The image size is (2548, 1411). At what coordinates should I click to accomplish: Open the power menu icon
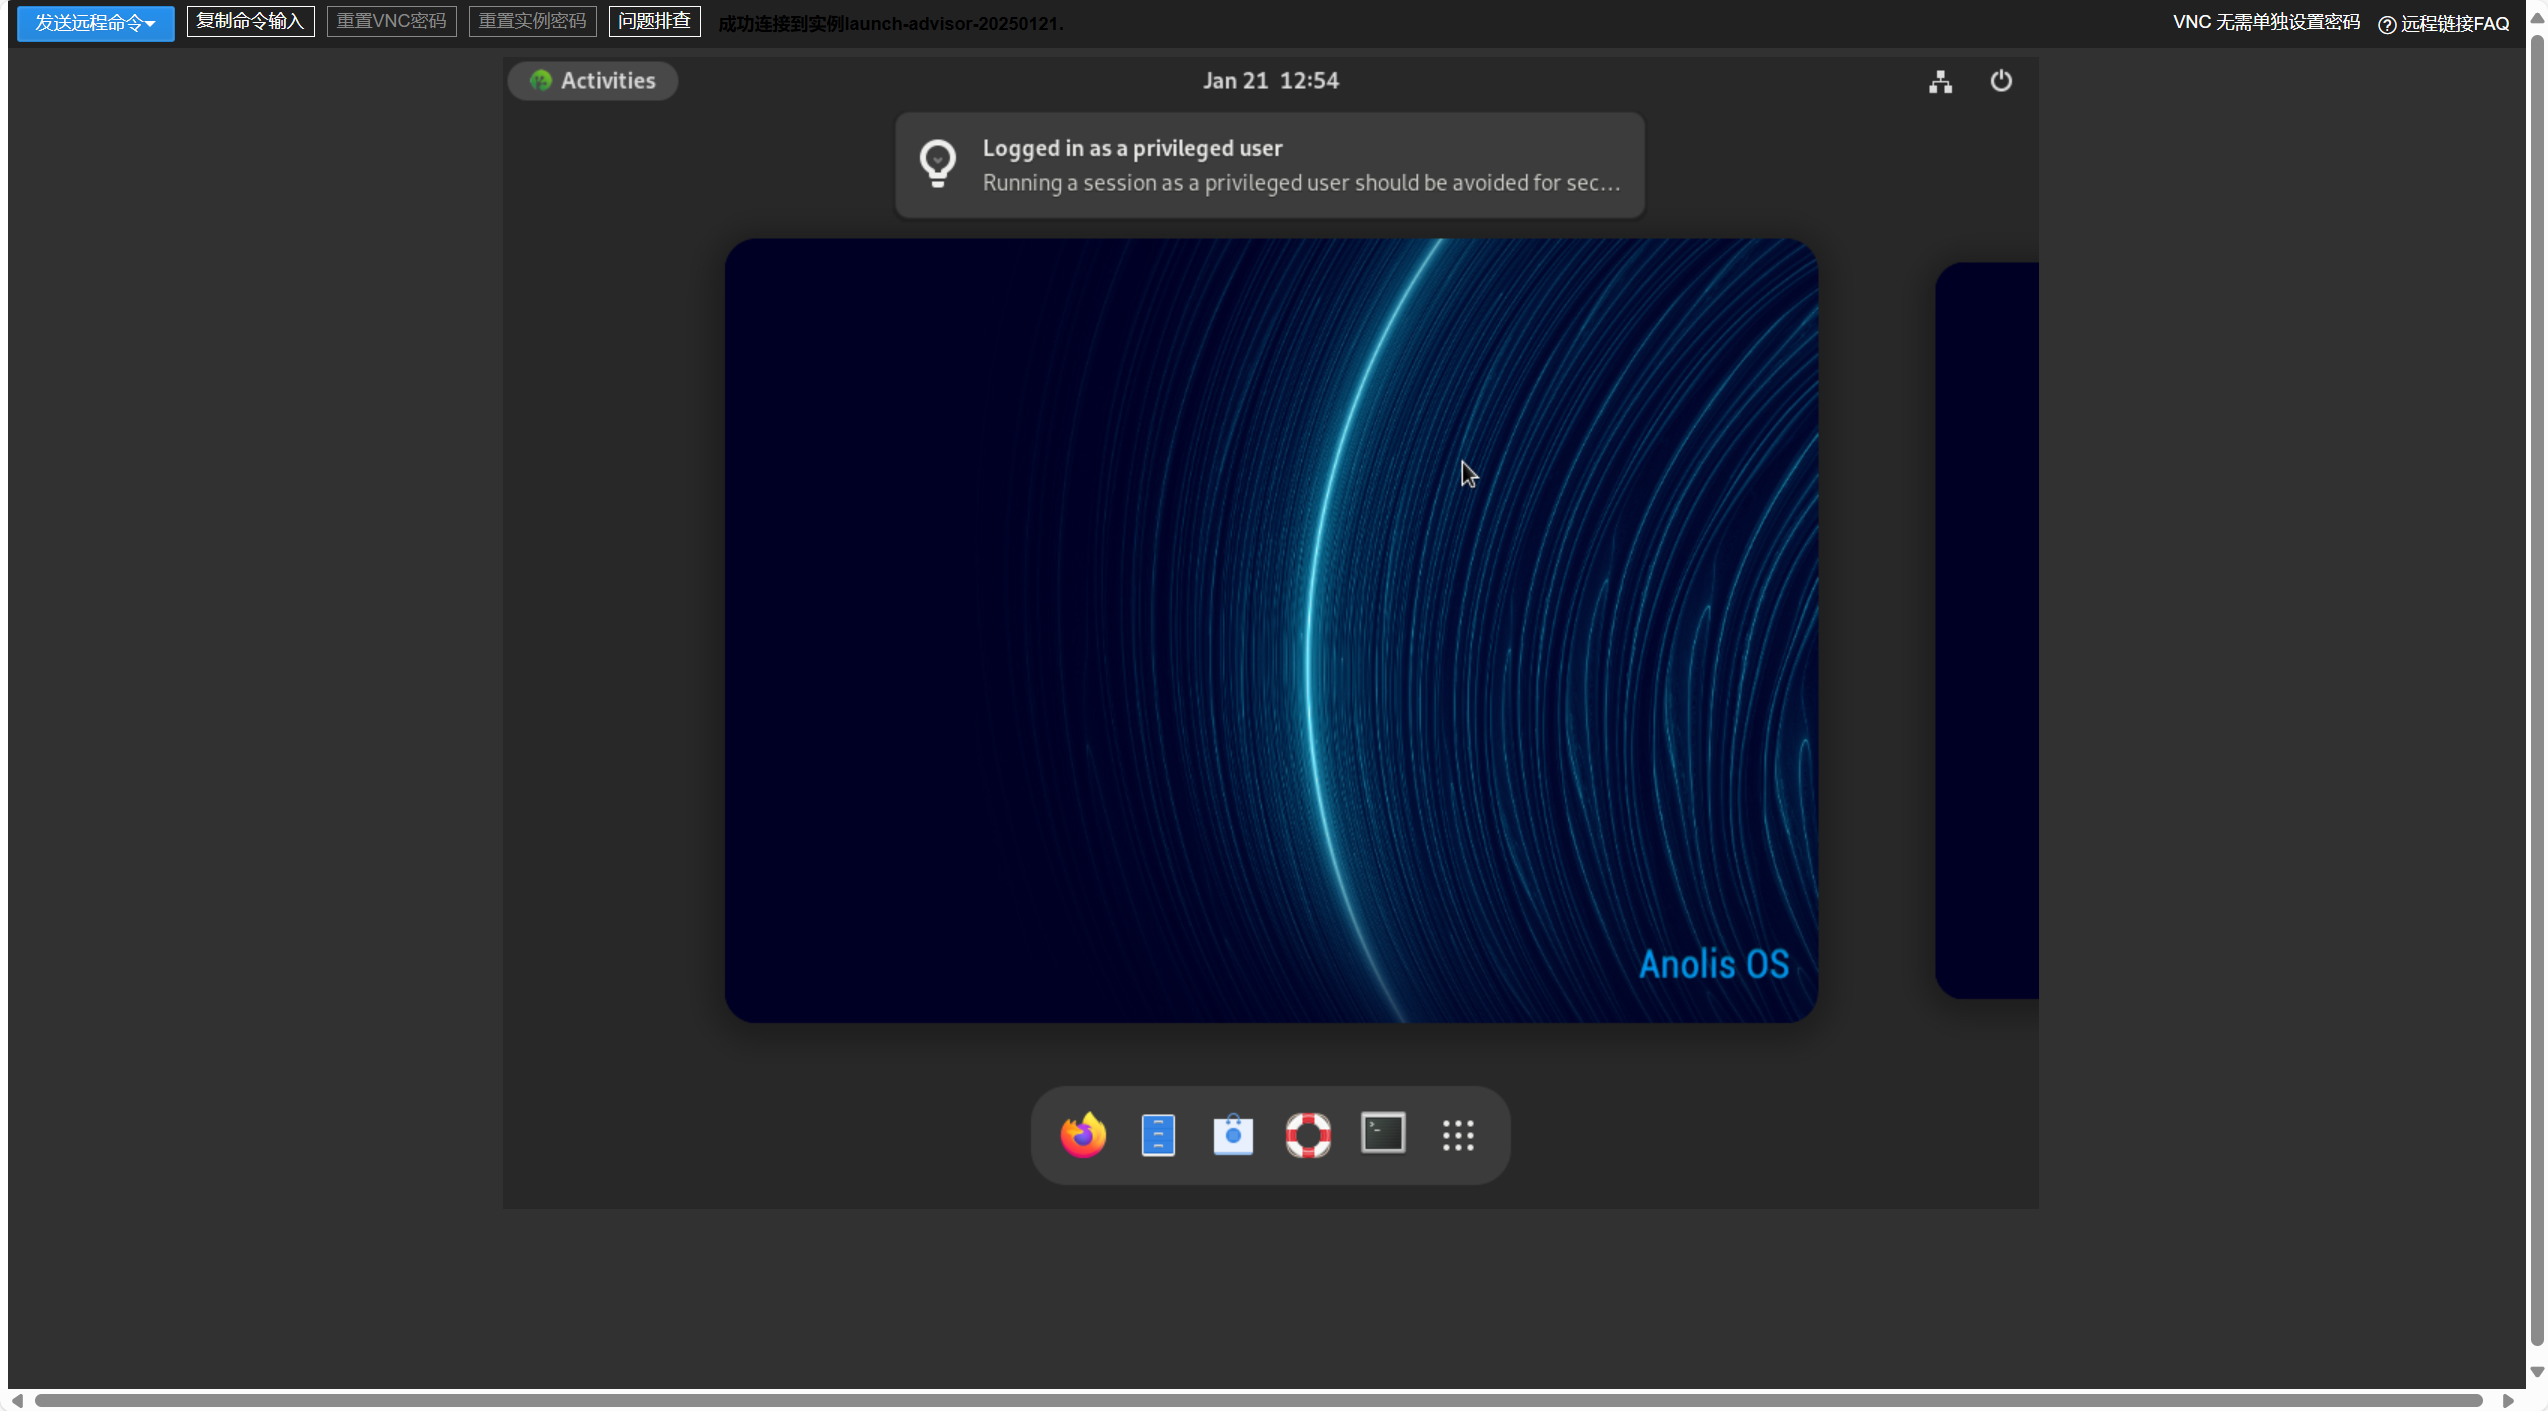pos(2001,81)
